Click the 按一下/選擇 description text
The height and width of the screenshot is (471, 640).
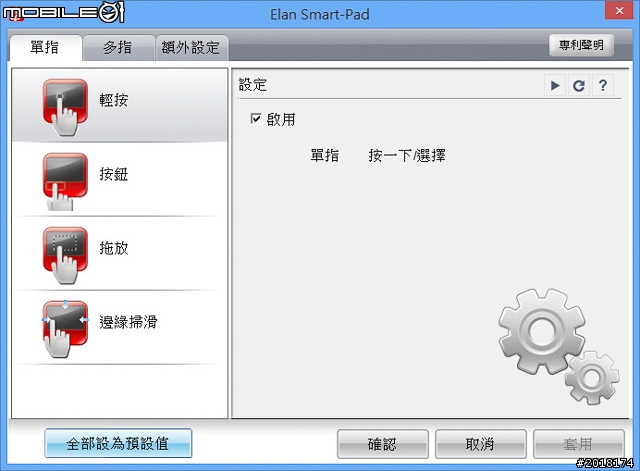407,156
